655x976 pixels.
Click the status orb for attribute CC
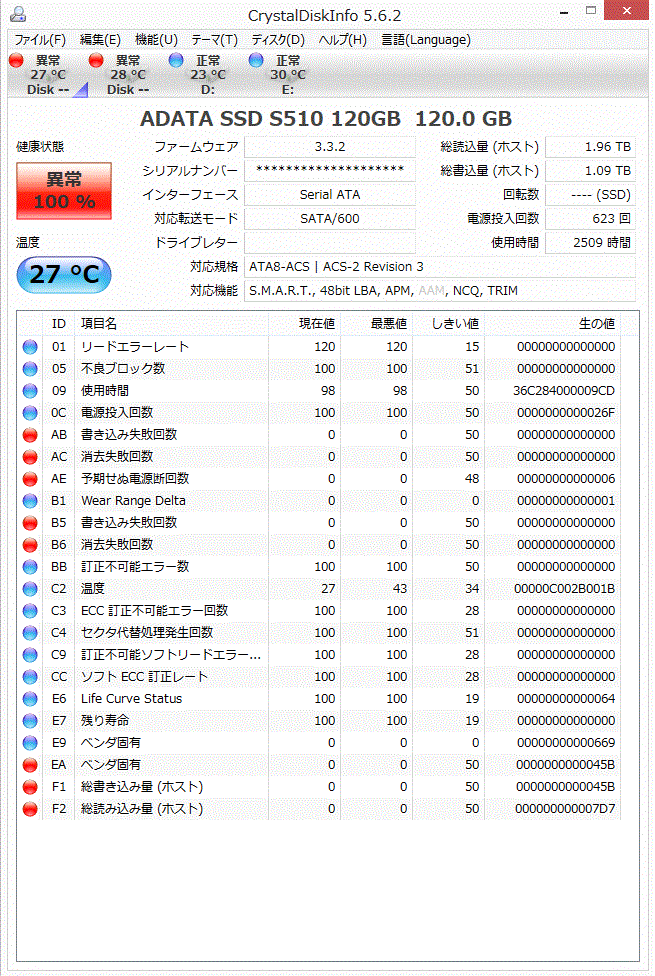click(x=30, y=677)
